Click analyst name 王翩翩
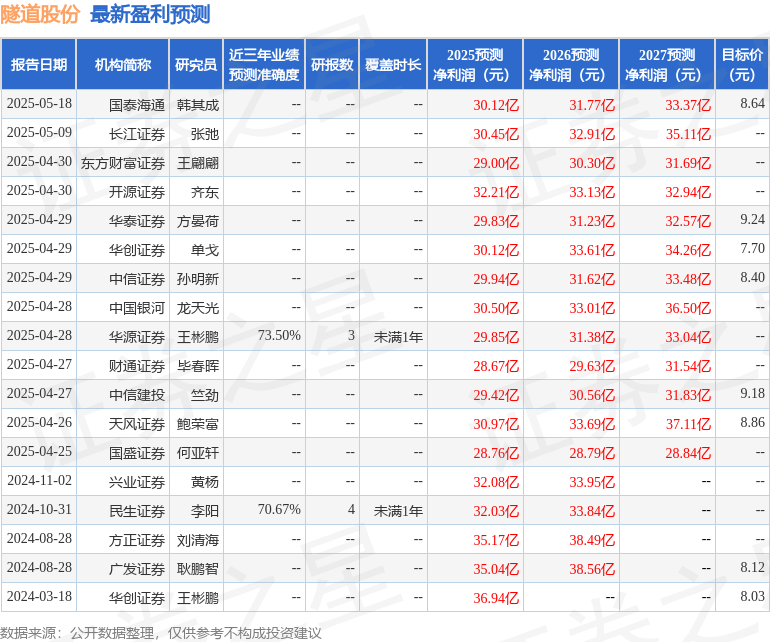The height and width of the screenshot is (642, 770). click(197, 163)
